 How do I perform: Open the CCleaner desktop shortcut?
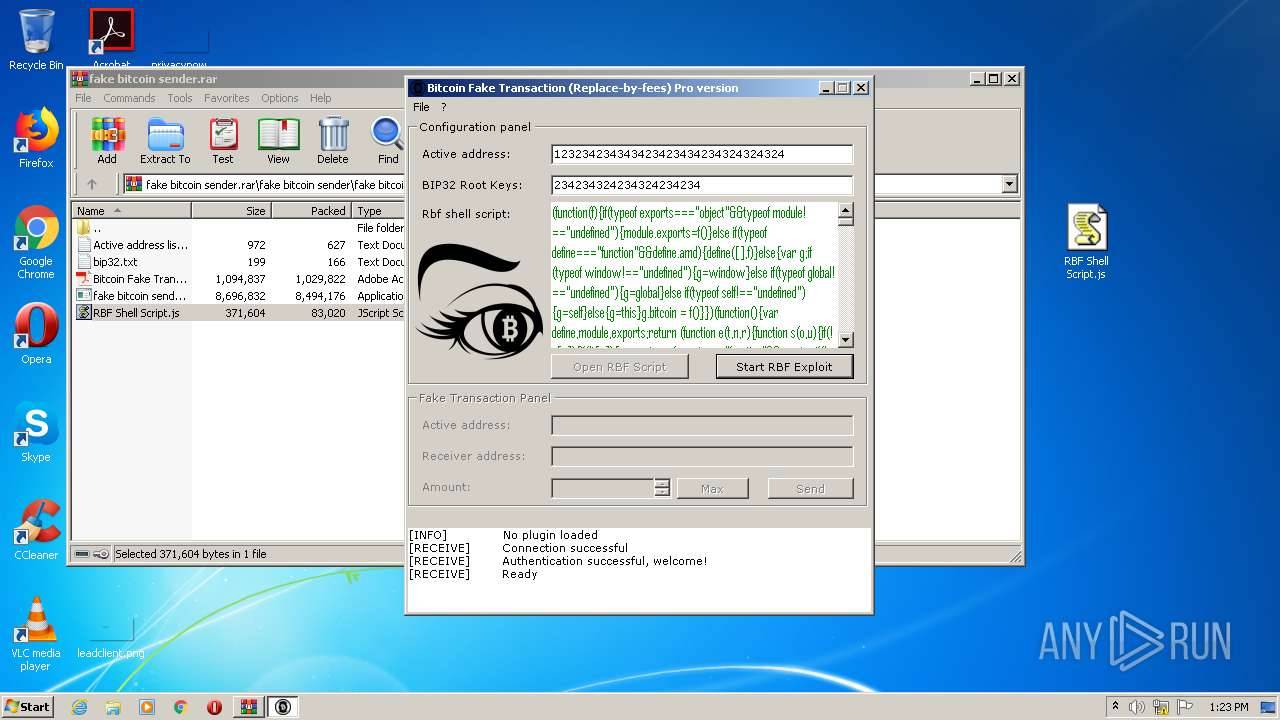tap(36, 529)
